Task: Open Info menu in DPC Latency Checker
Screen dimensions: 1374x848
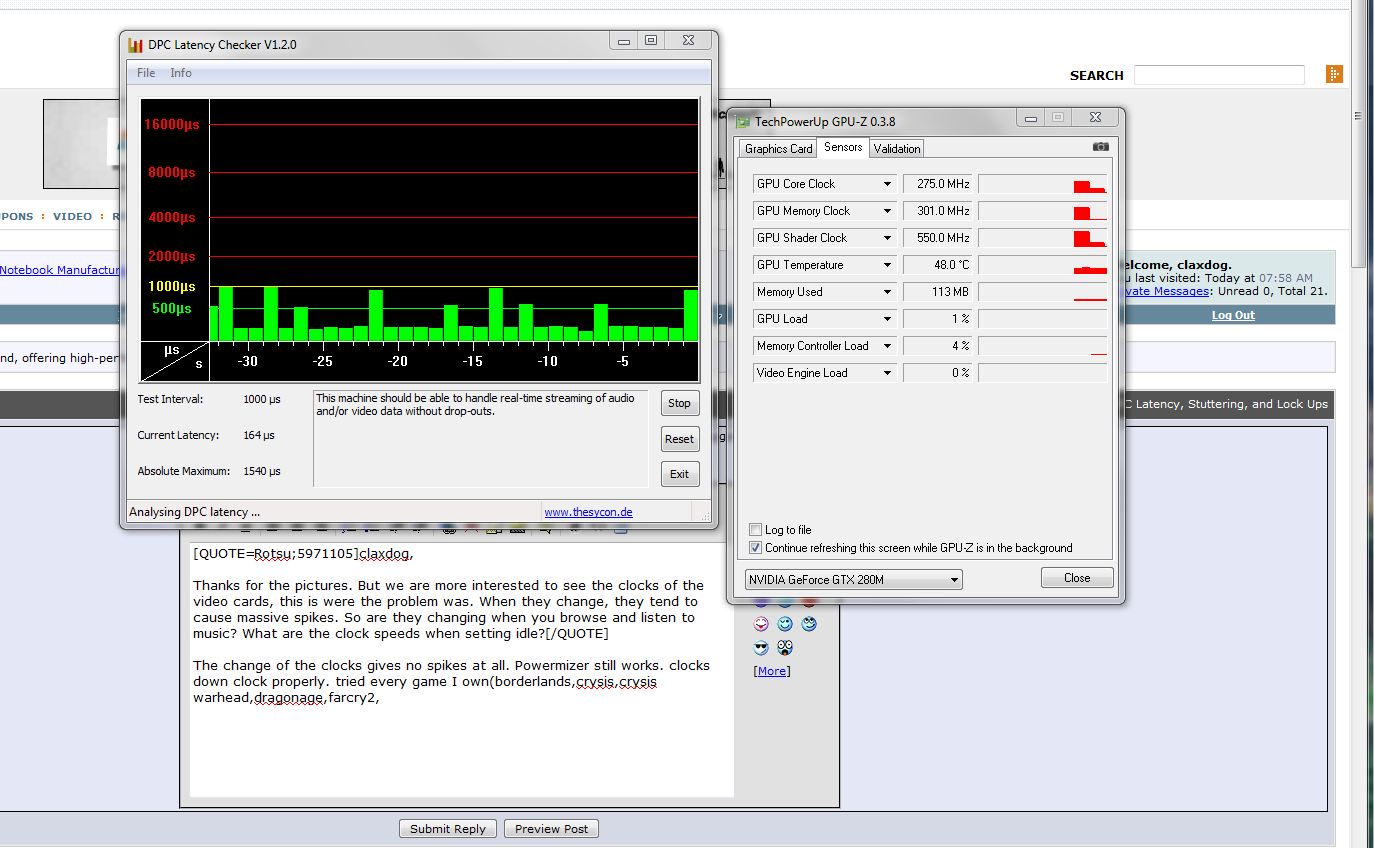Action: (x=181, y=73)
